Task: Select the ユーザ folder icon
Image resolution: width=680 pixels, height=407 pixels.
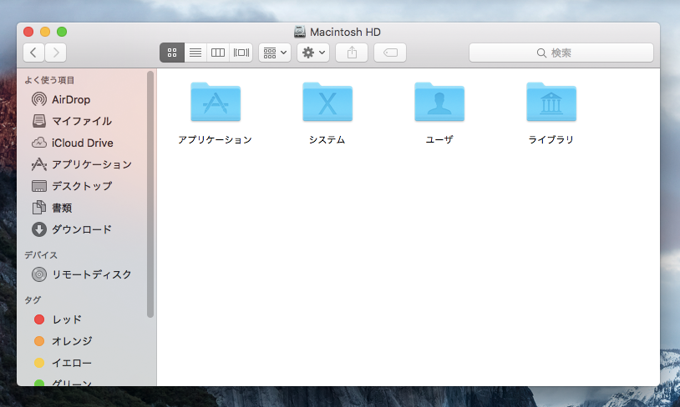Action: pos(439,102)
